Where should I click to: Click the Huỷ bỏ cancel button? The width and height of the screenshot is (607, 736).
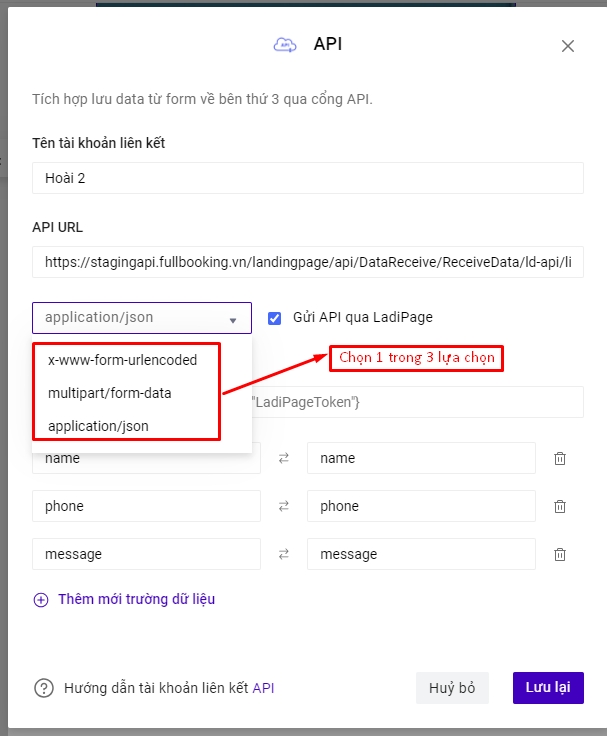(452, 688)
